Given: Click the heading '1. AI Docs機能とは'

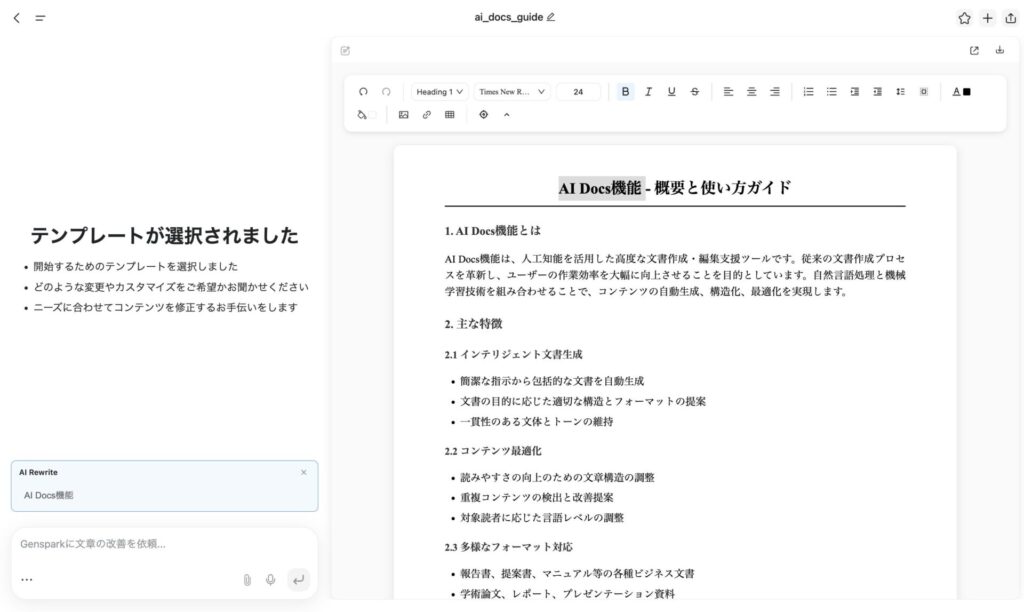Looking at the screenshot, I should (x=492, y=231).
